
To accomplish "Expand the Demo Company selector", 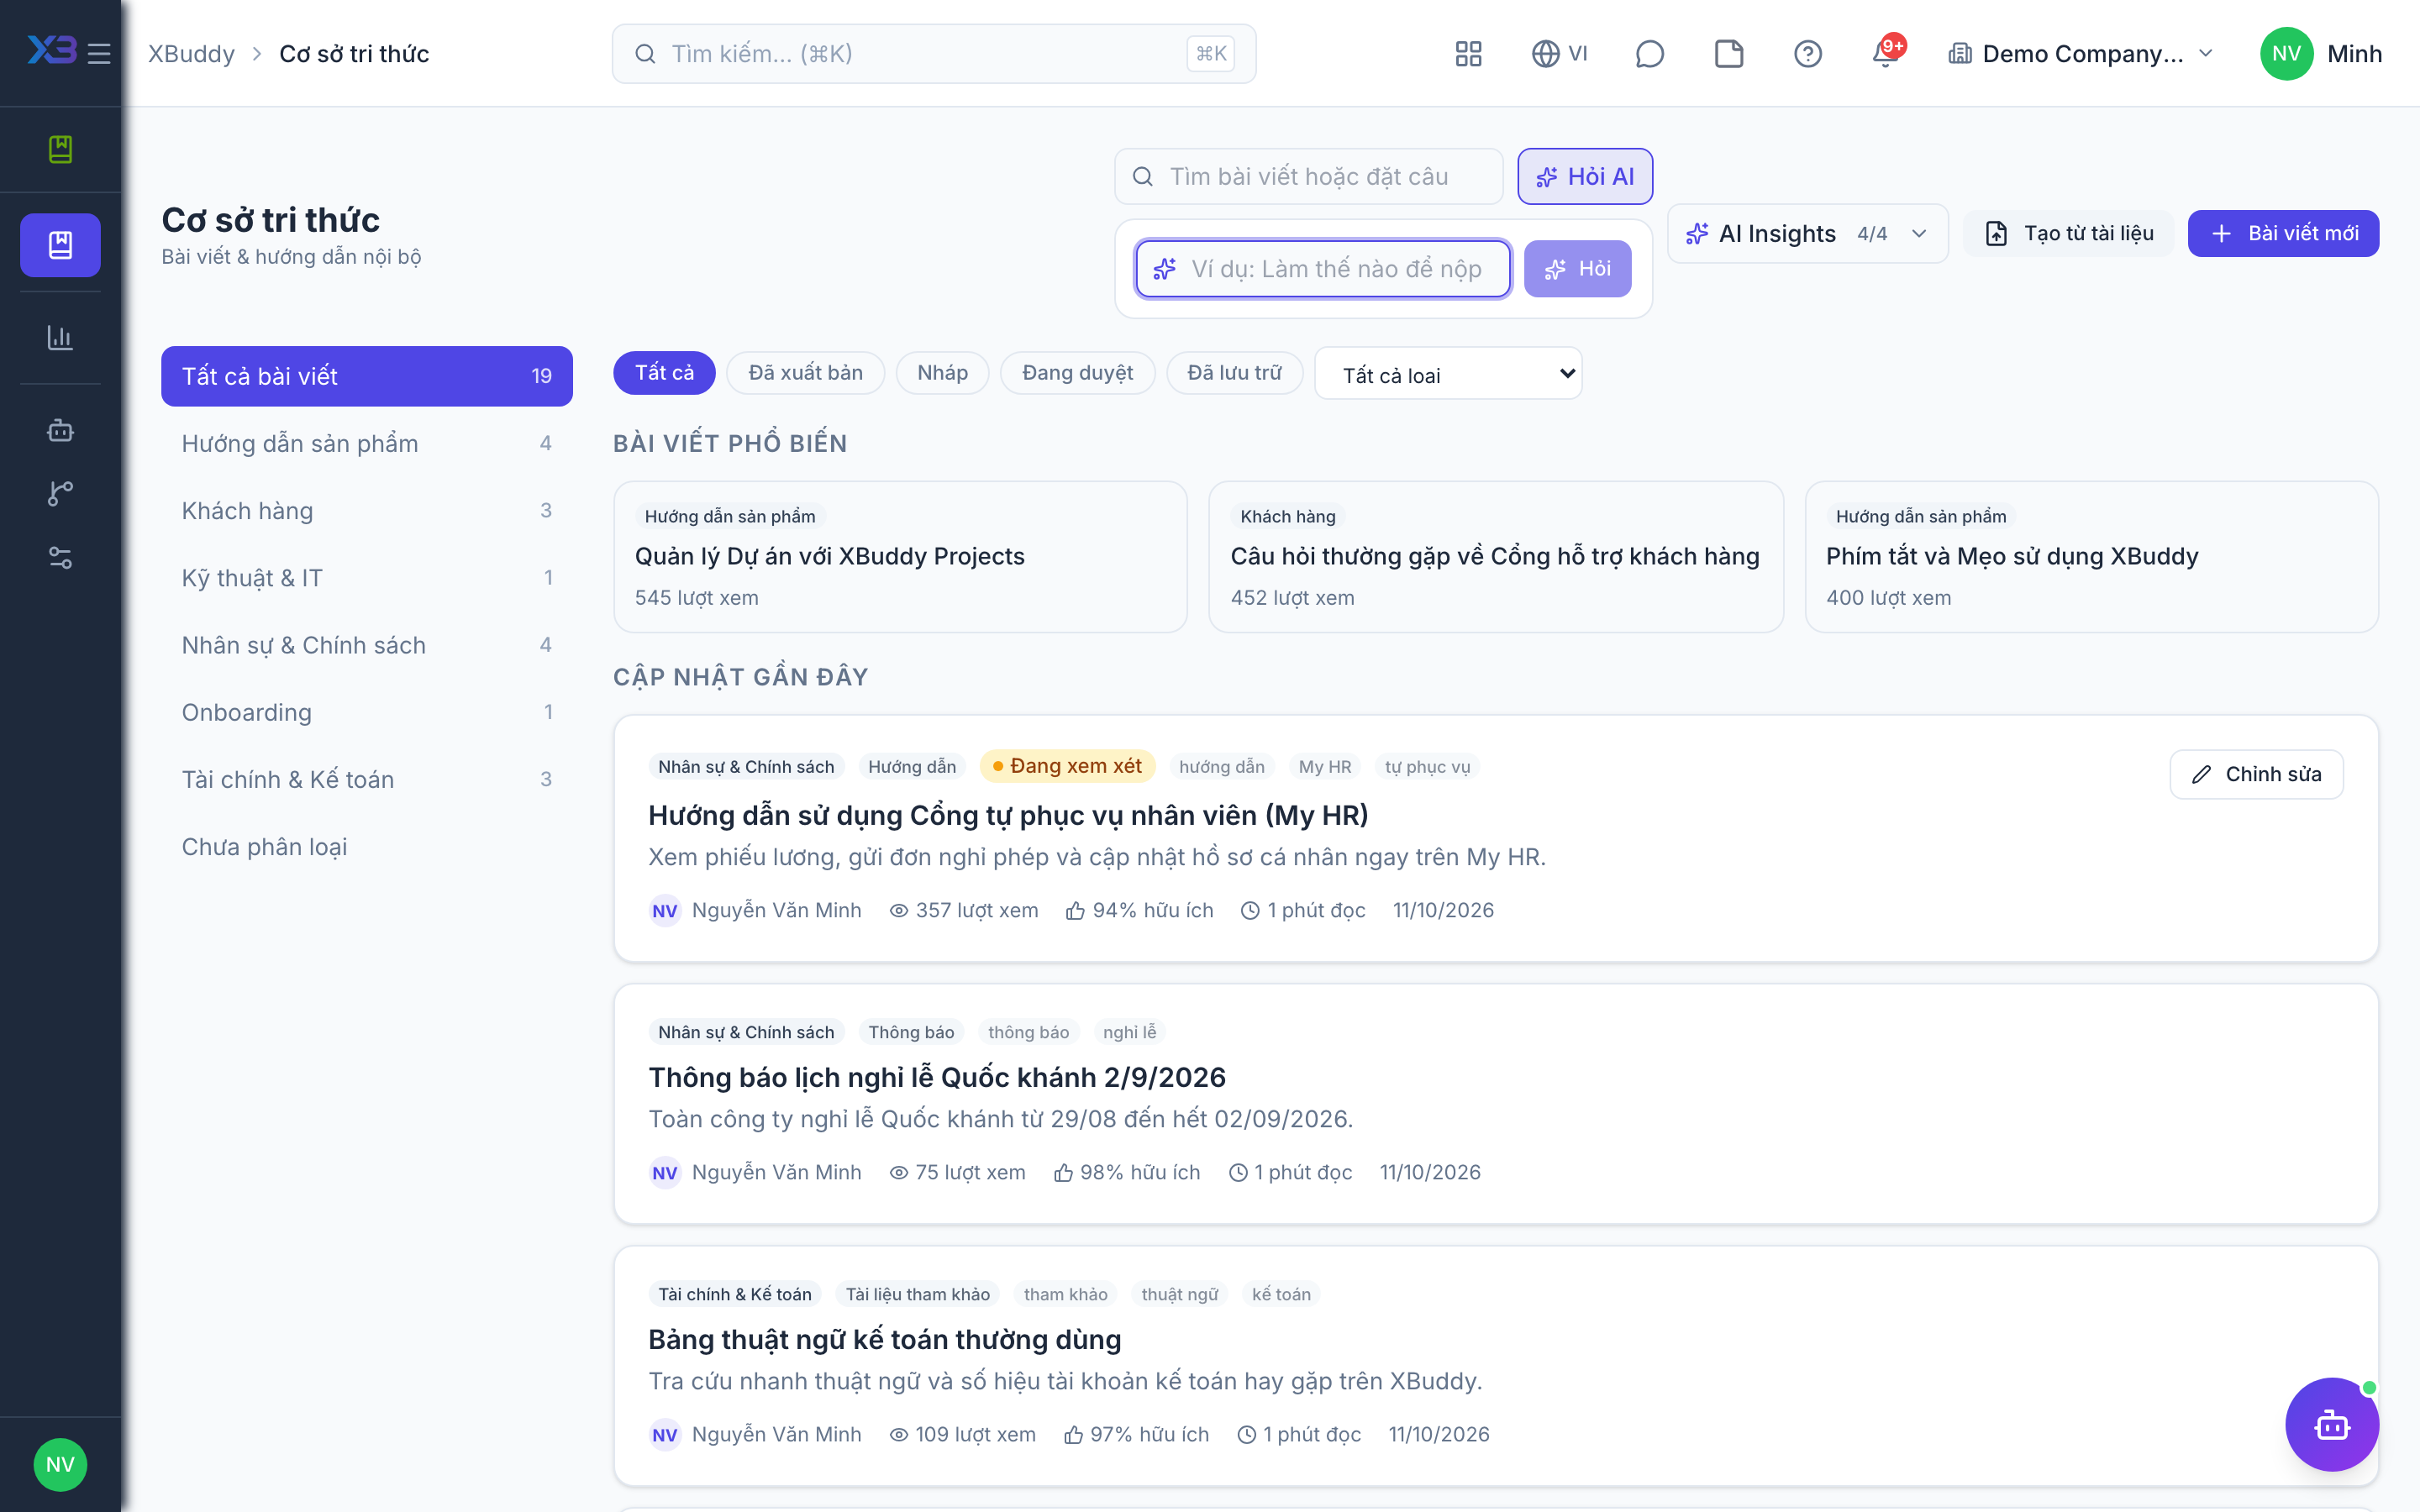I will (x=2080, y=53).
